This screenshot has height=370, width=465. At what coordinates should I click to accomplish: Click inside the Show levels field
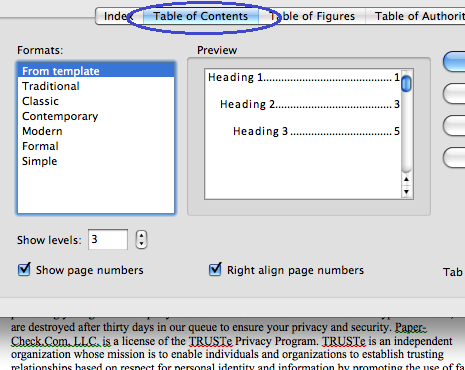108,239
